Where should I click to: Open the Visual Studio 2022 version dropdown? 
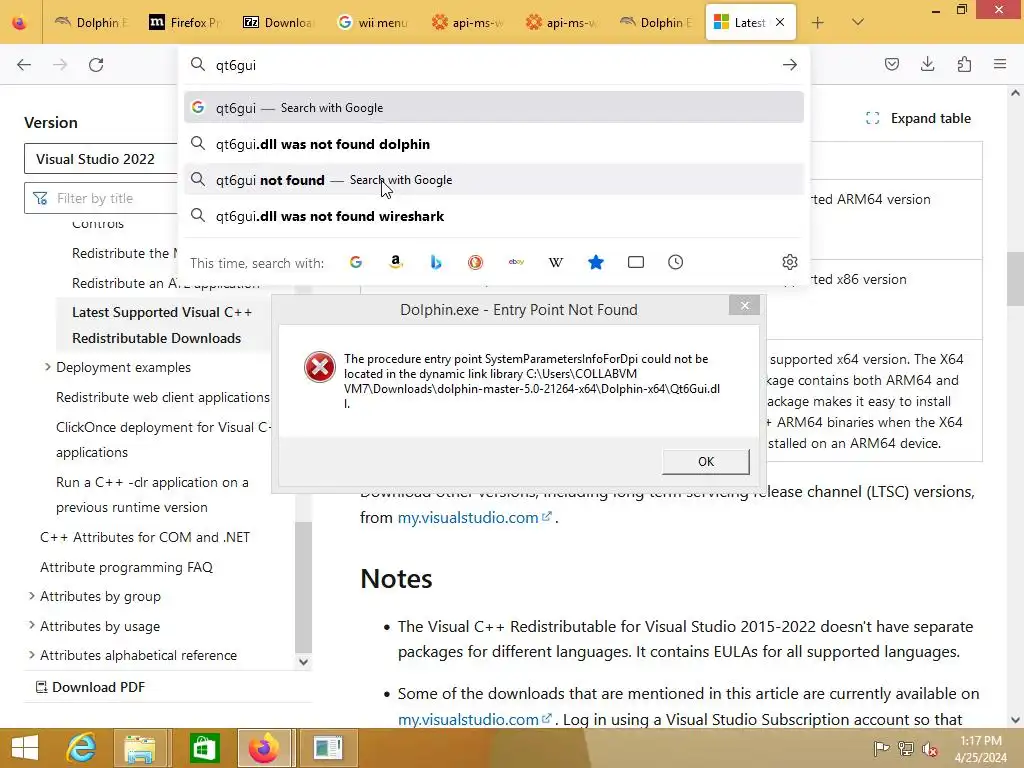pos(101,159)
